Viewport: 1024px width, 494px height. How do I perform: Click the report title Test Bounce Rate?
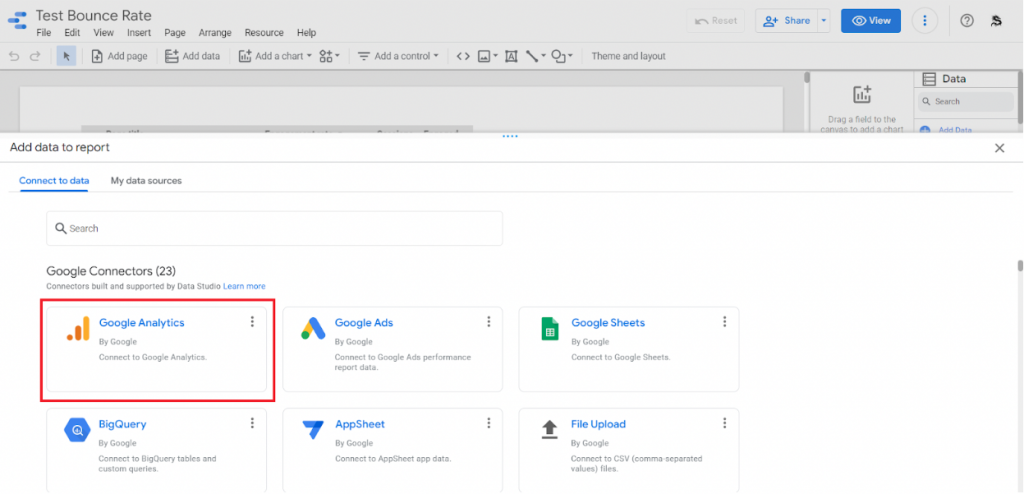pyautogui.click(x=93, y=14)
